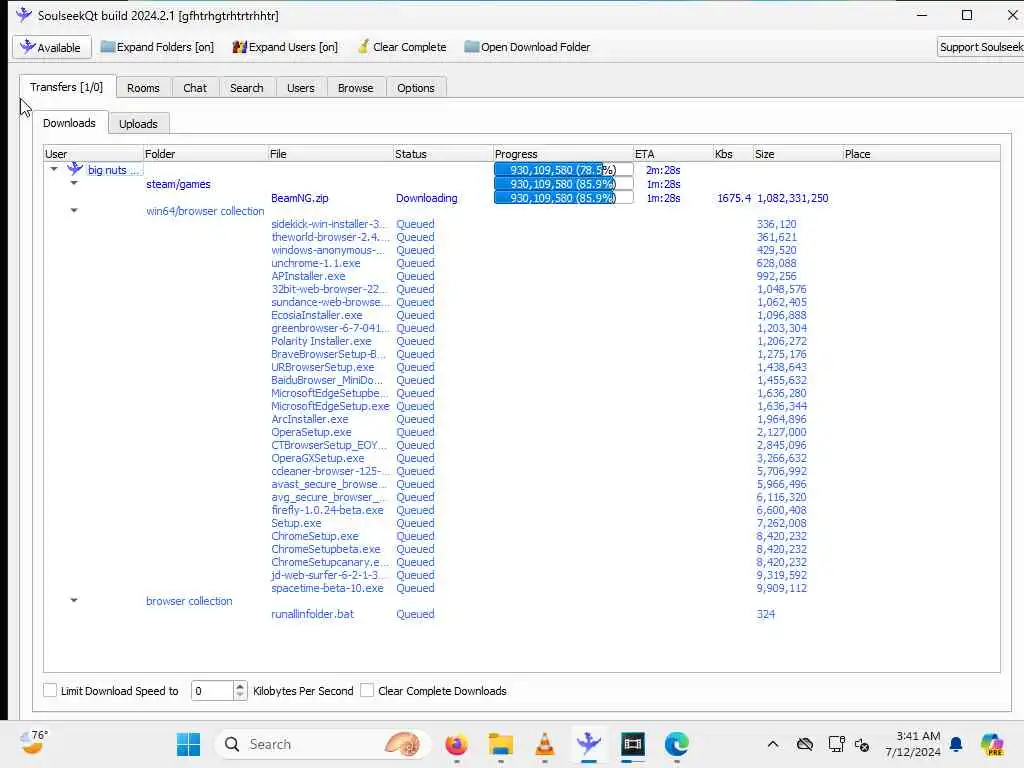Switch to the Browse tab

tap(355, 88)
